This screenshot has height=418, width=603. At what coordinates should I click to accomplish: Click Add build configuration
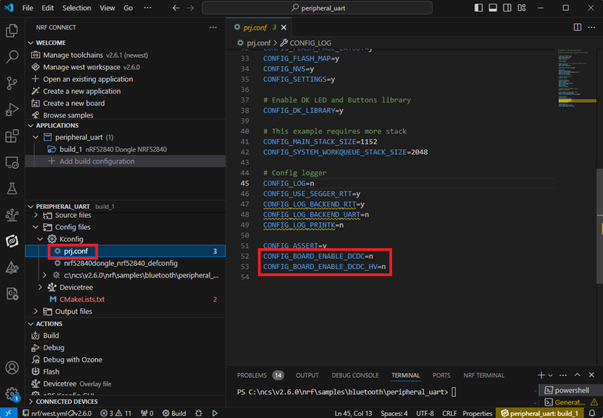tap(98, 161)
